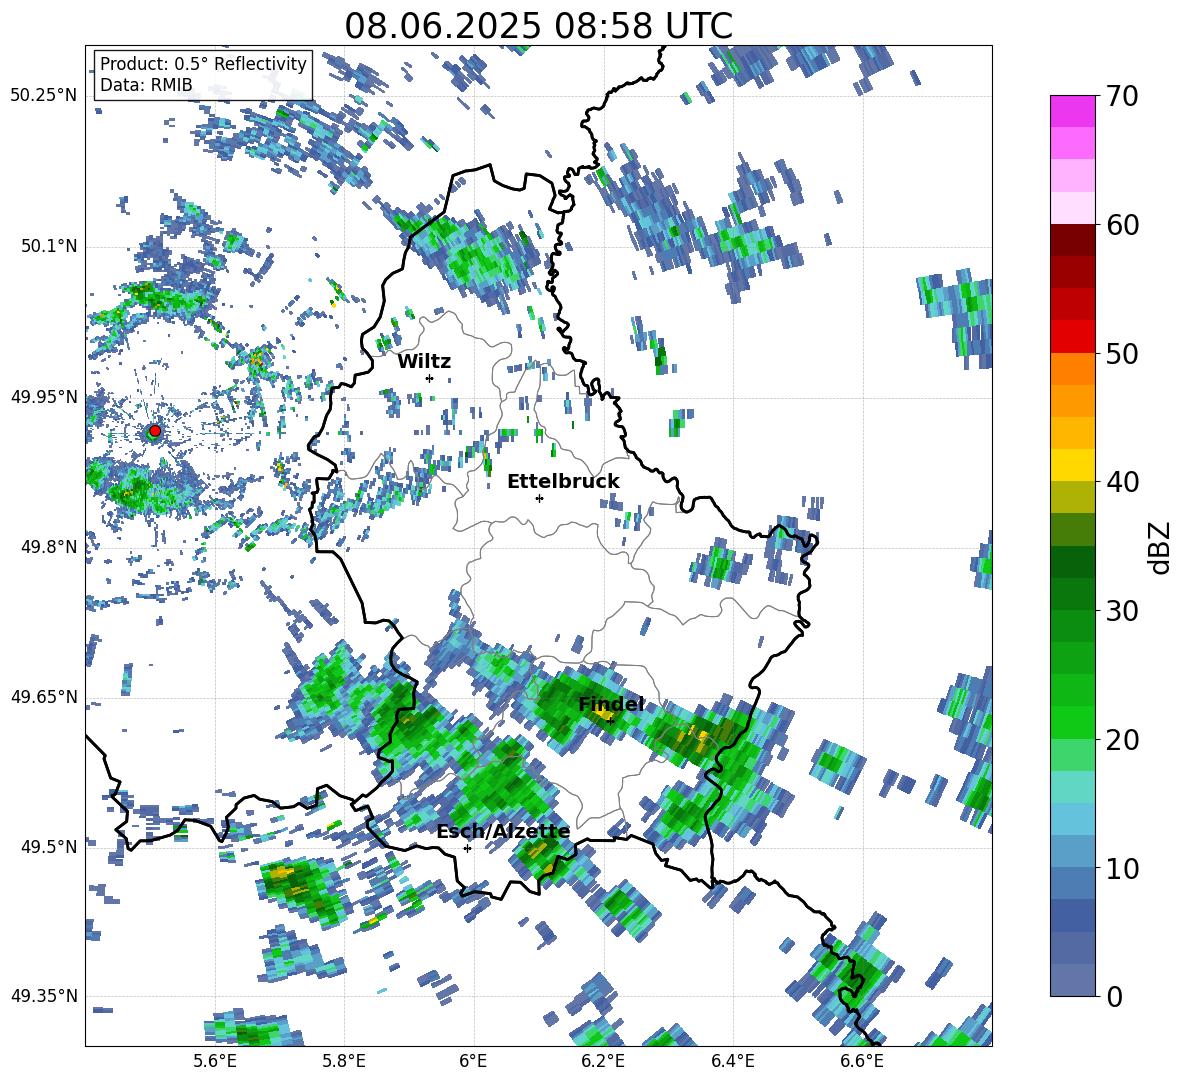
Task: Click the 50.1°N latitude label
Action: point(48,246)
